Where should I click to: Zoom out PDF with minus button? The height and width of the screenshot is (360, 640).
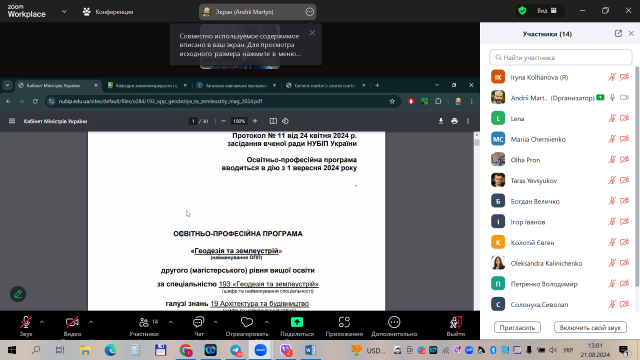[x=223, y=121]
